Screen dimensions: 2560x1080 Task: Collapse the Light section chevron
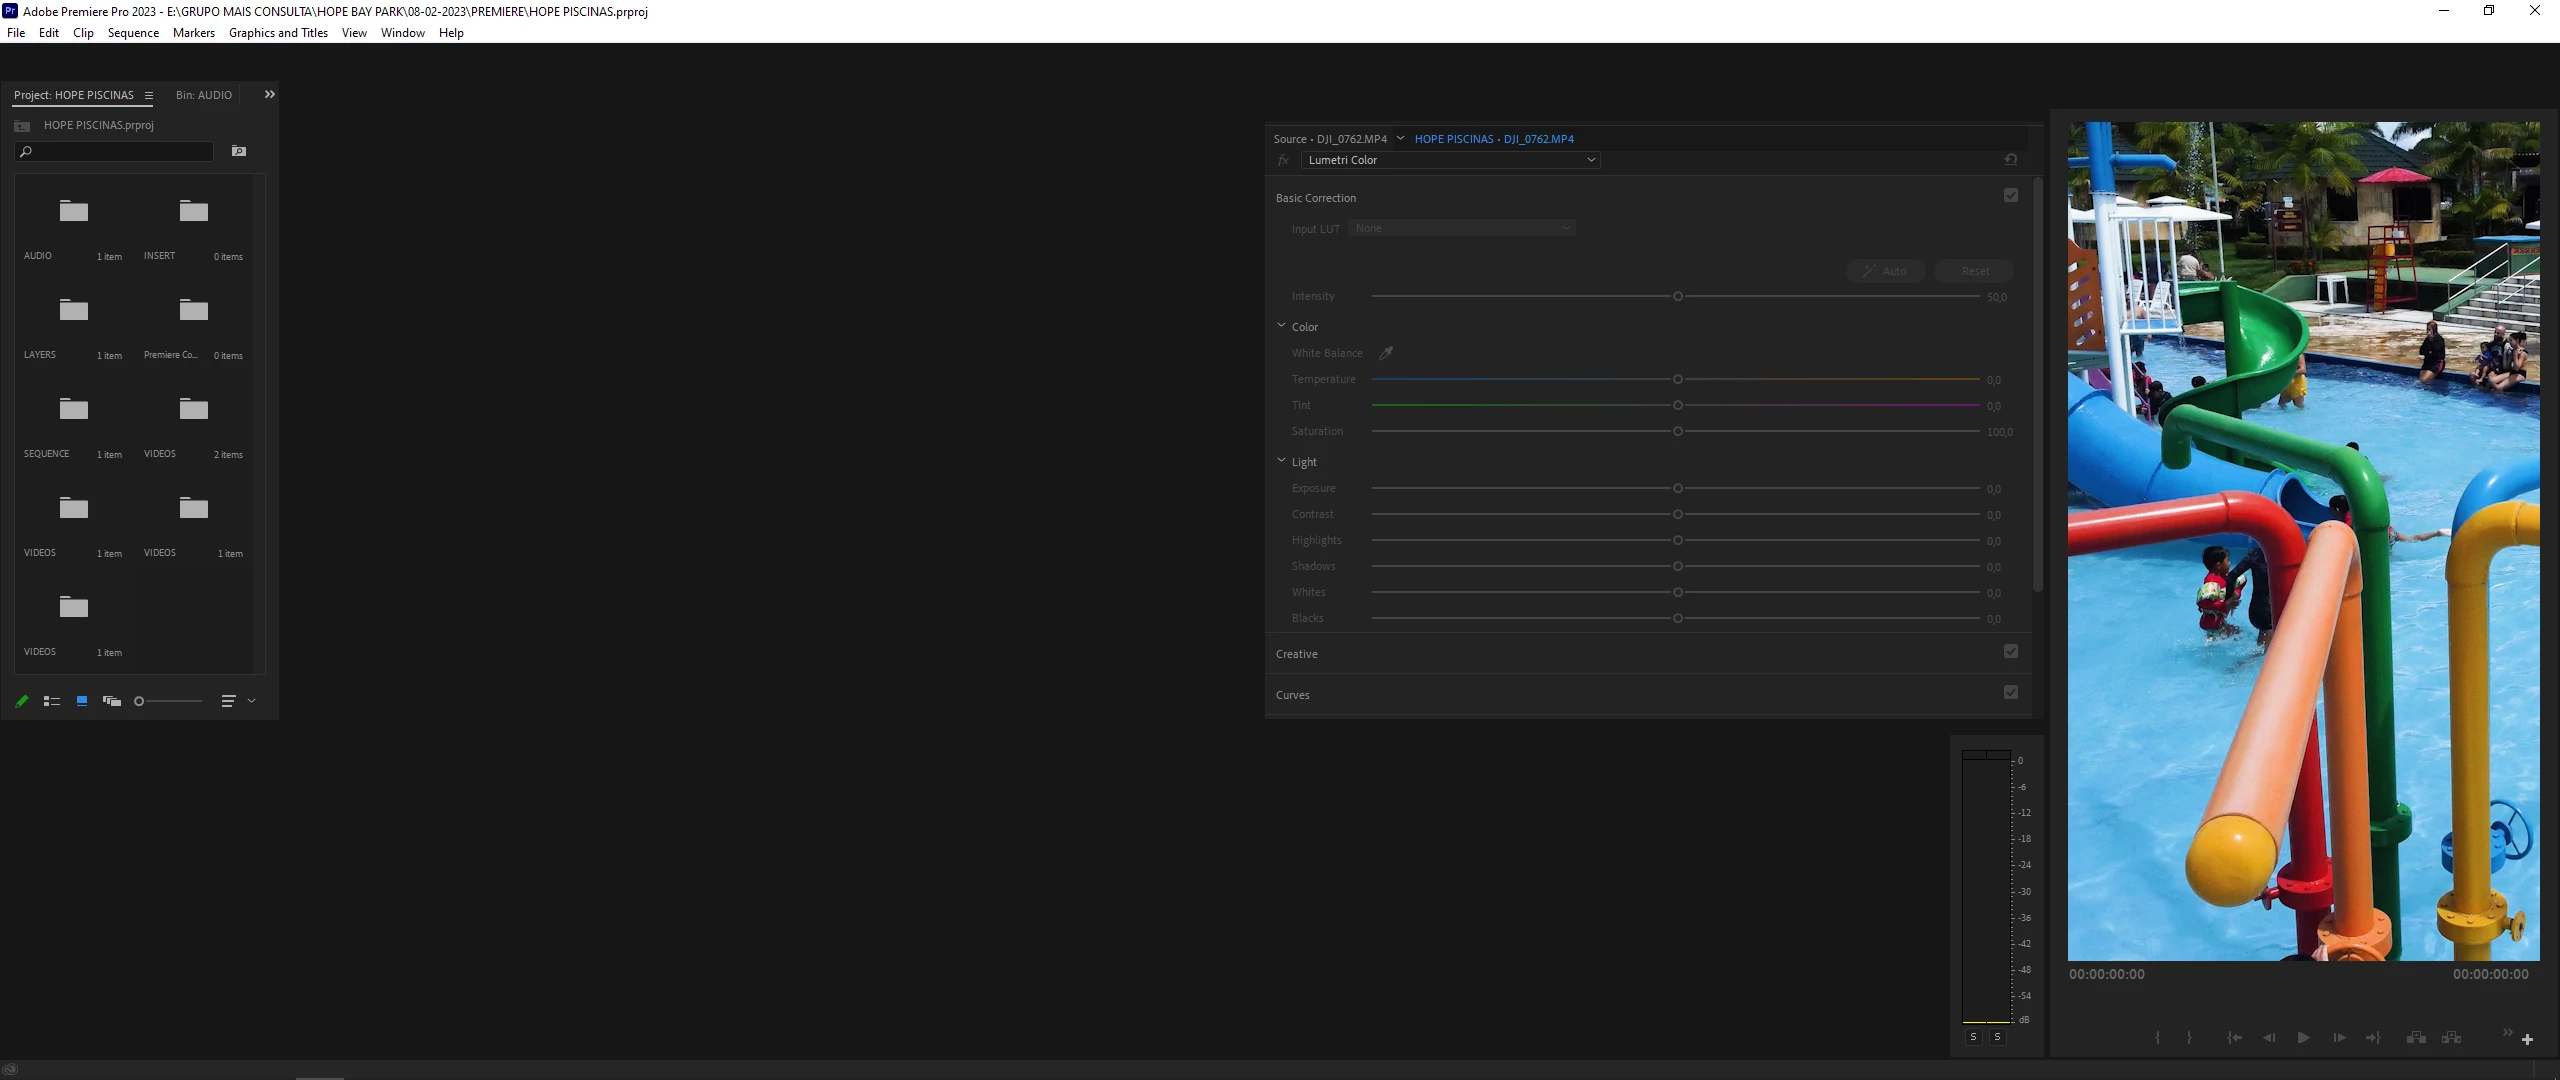tap(1281, 461)
